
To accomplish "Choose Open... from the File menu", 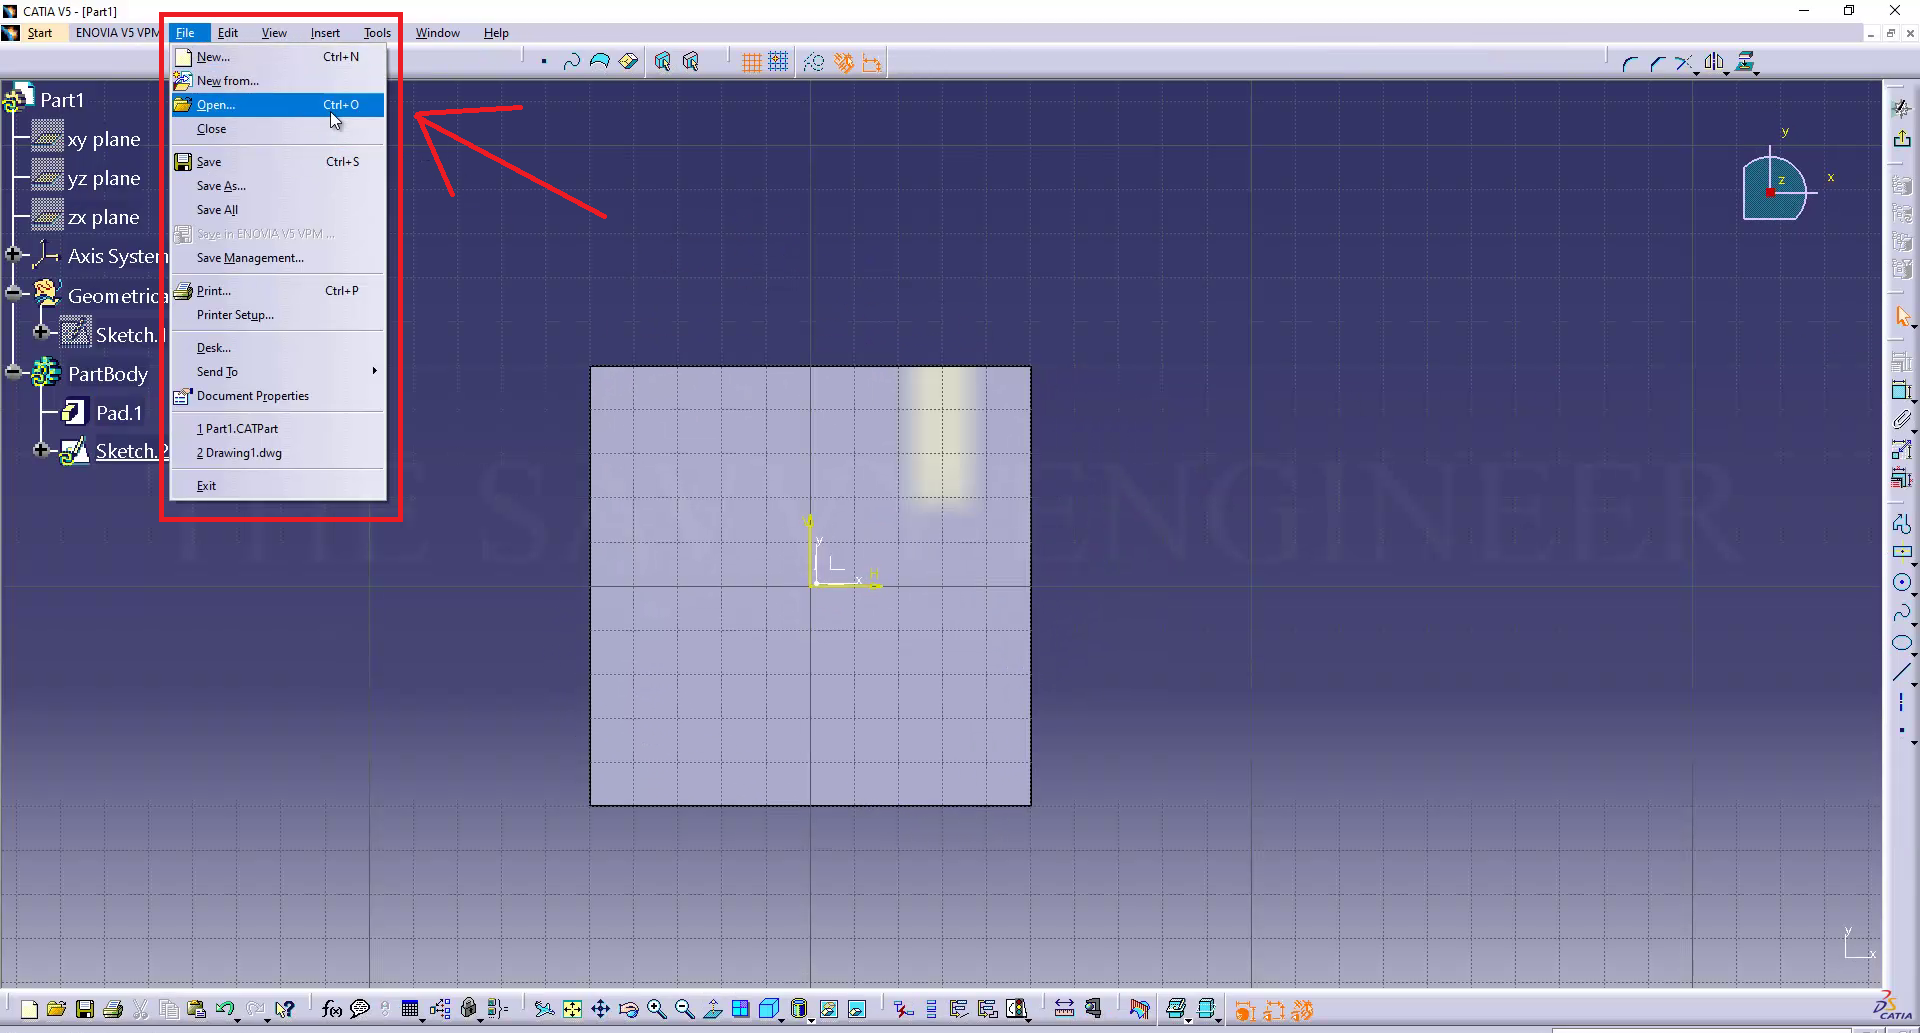I will coord(216,105).
